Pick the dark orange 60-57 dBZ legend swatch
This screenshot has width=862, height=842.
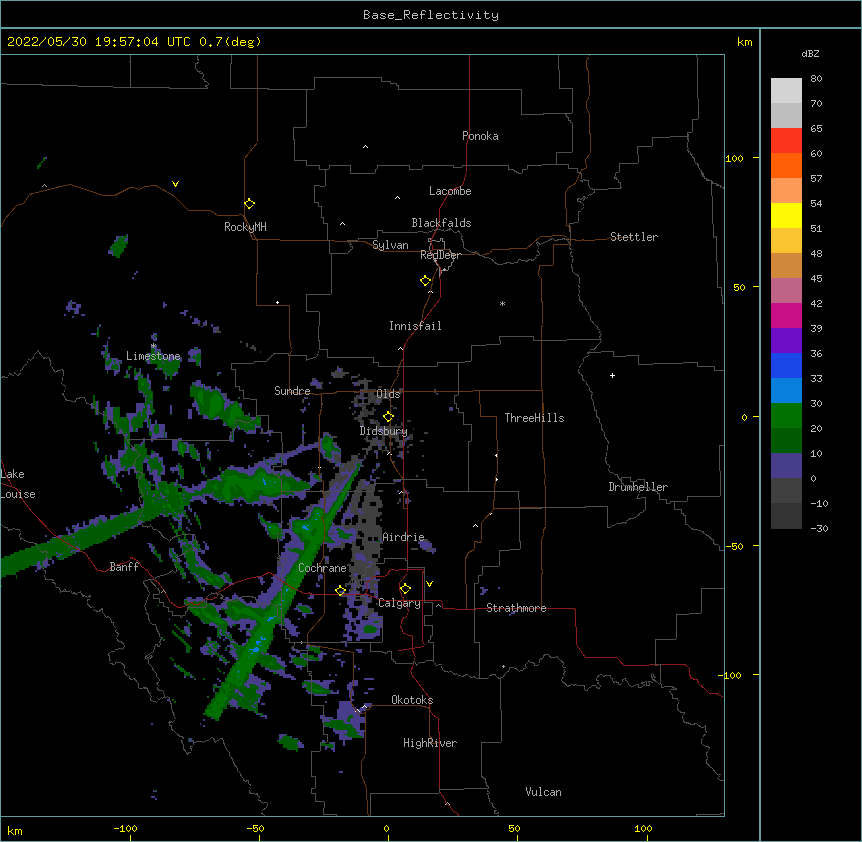pos(786,165)
